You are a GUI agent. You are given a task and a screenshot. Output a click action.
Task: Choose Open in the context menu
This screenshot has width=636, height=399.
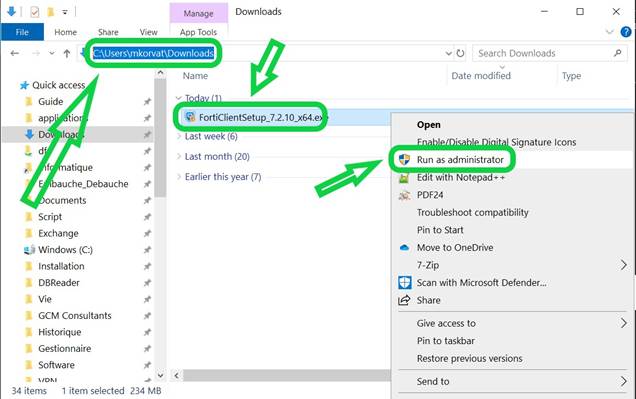429,125
